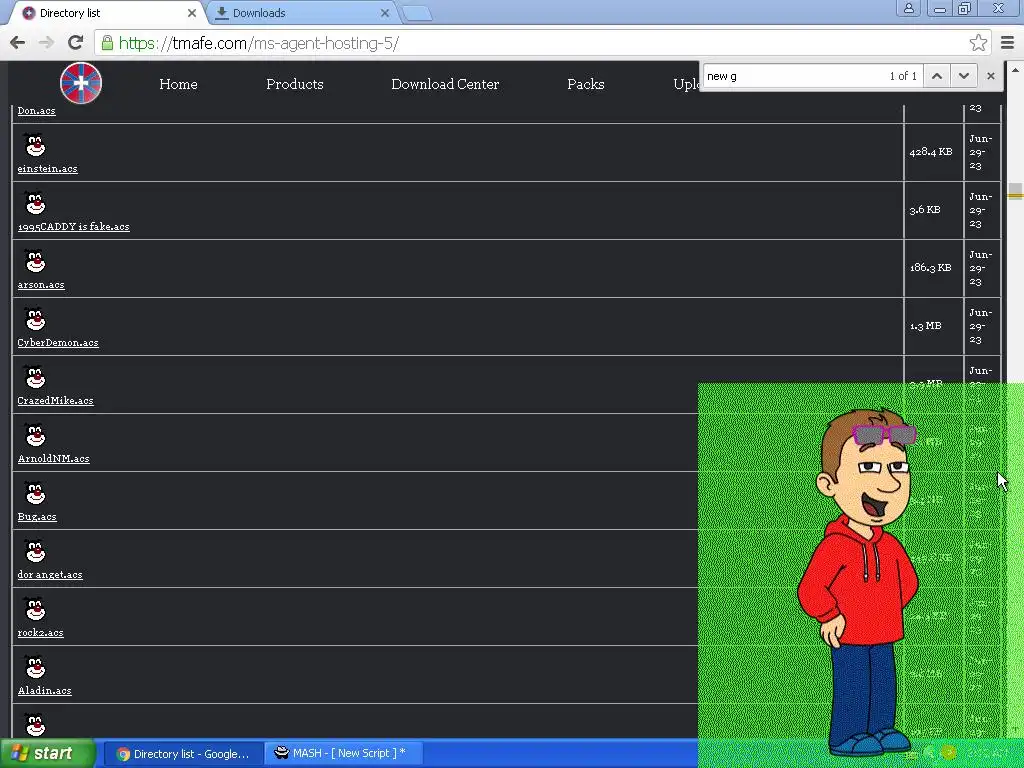
Task: Download CyberDemon.acs
Action: click(58, 342)
